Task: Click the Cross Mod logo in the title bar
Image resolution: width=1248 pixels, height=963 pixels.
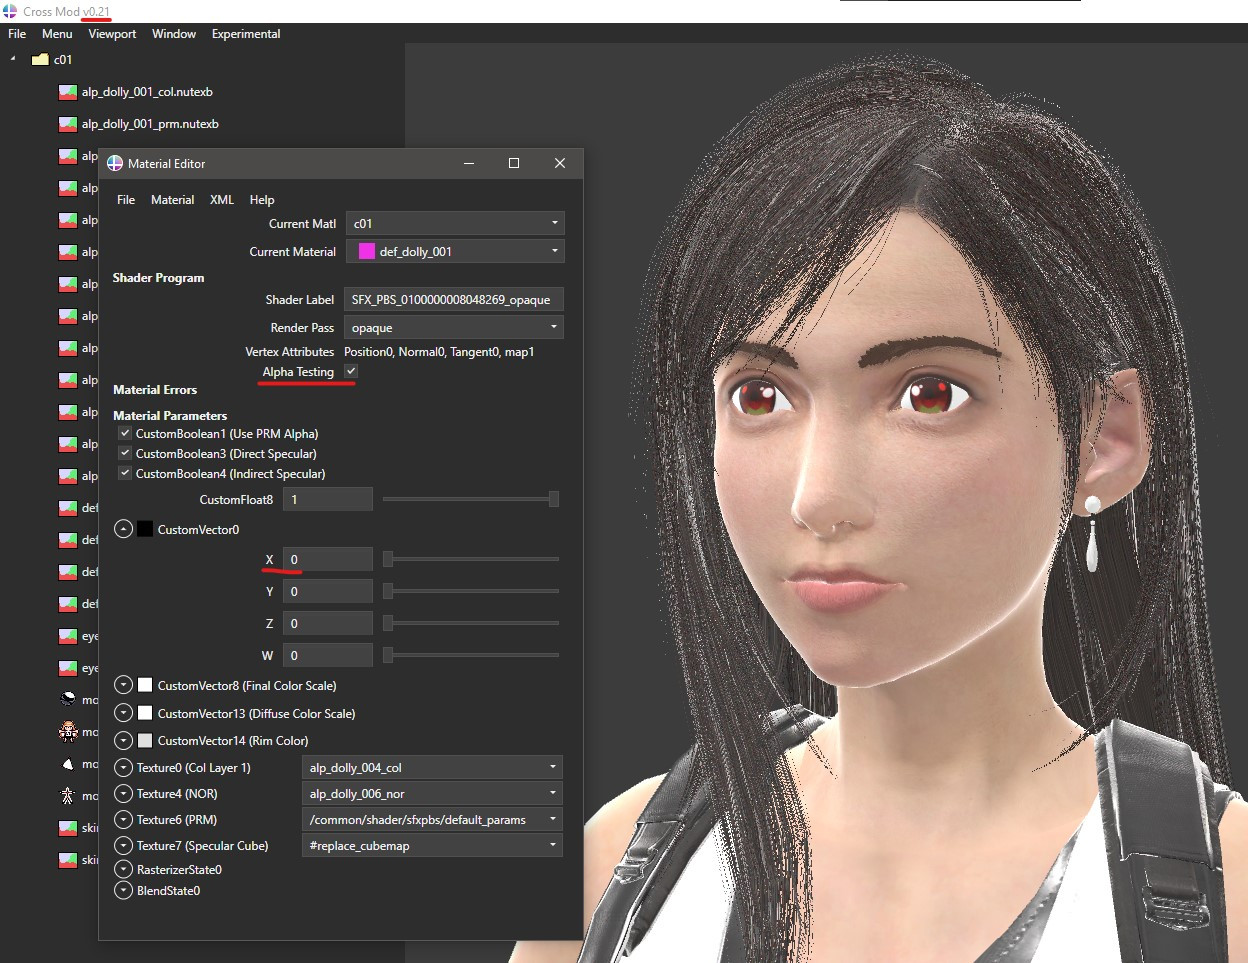Action: (x=9, y=10)
